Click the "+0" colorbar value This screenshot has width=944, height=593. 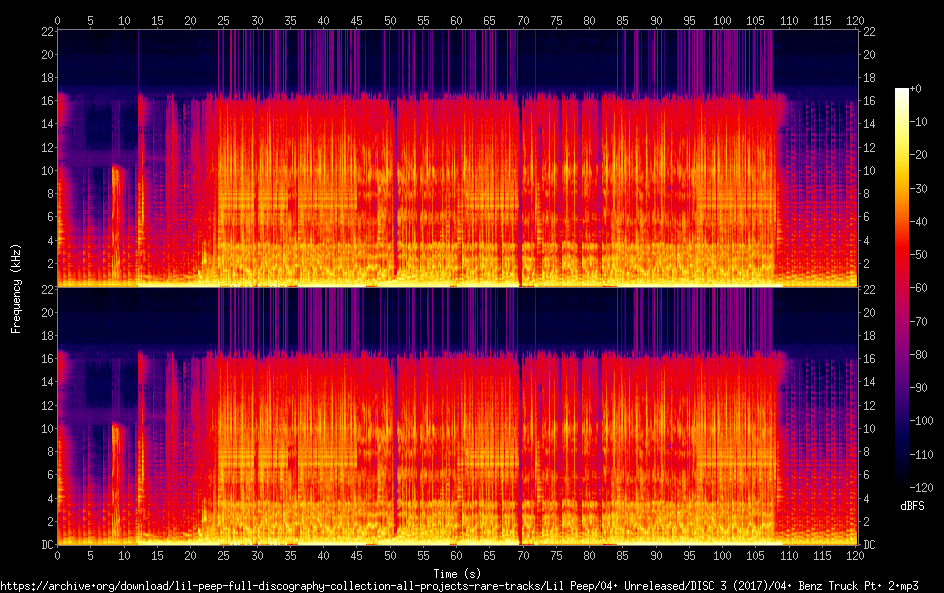[915, 88]
